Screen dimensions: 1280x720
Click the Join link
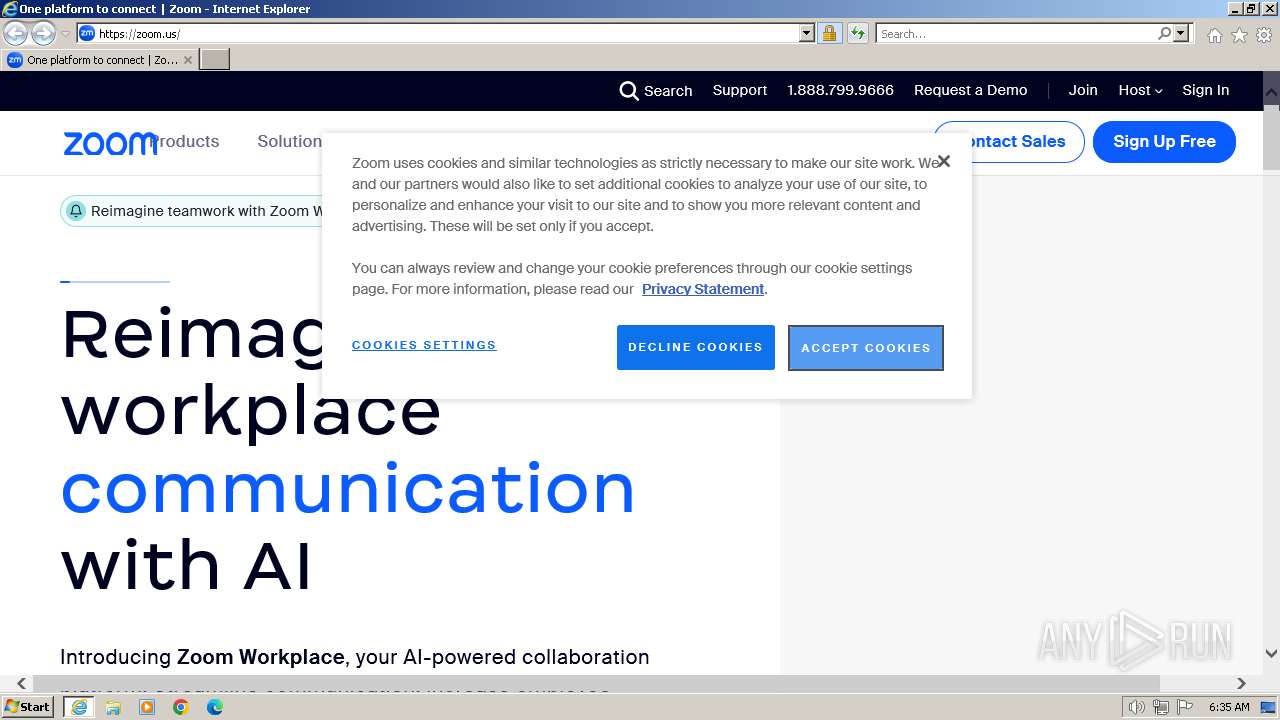click(x=1083, y=90)
